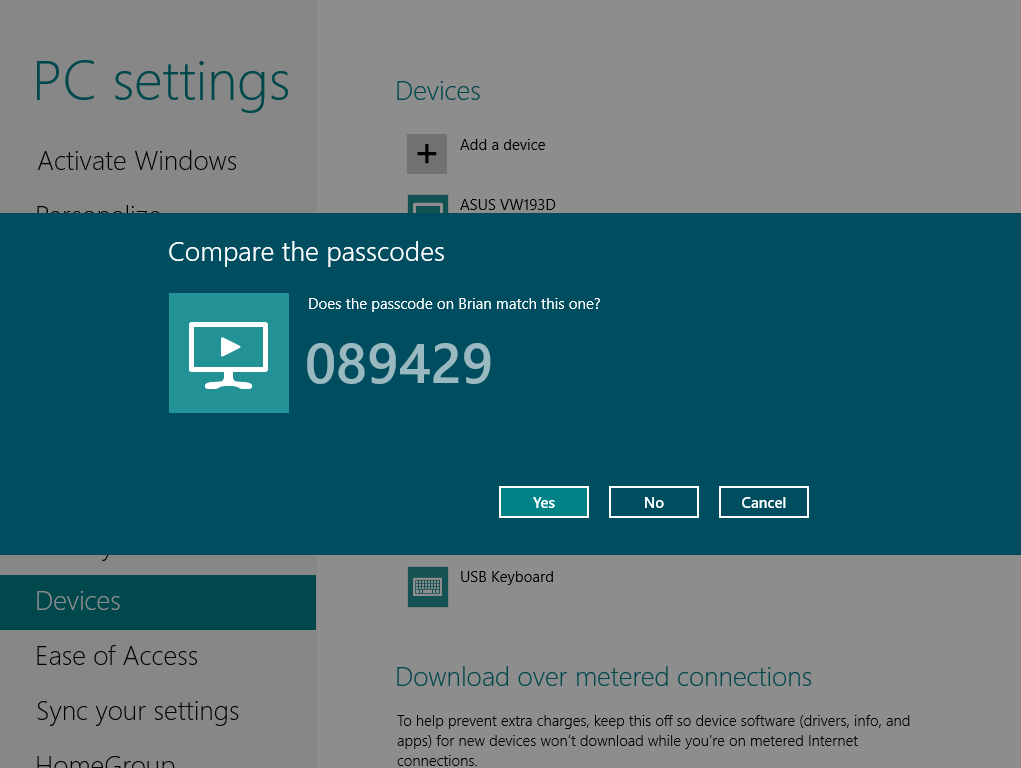Click the Compare the passcodes dialog title
The image size is (1021, 768).
coord(306,252)
